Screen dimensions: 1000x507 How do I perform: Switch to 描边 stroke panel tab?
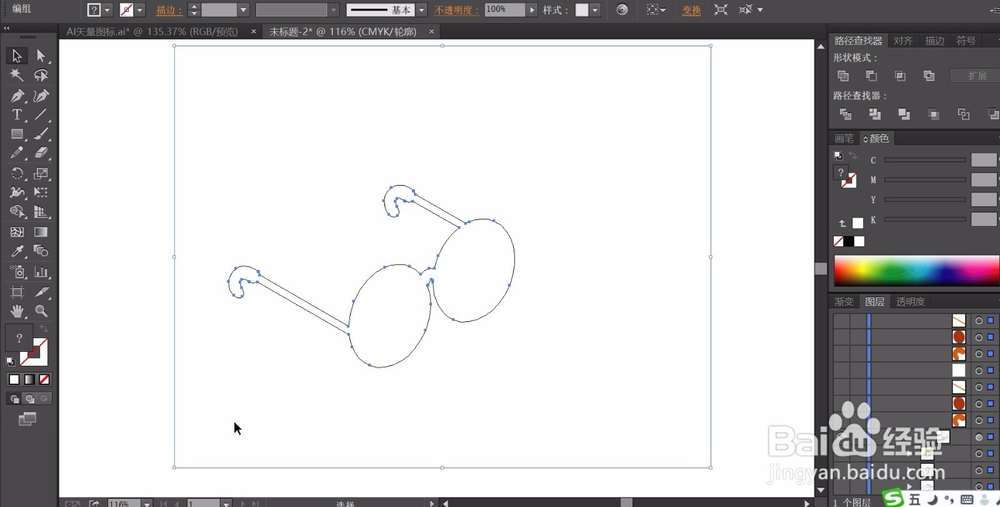click(934, 40)
